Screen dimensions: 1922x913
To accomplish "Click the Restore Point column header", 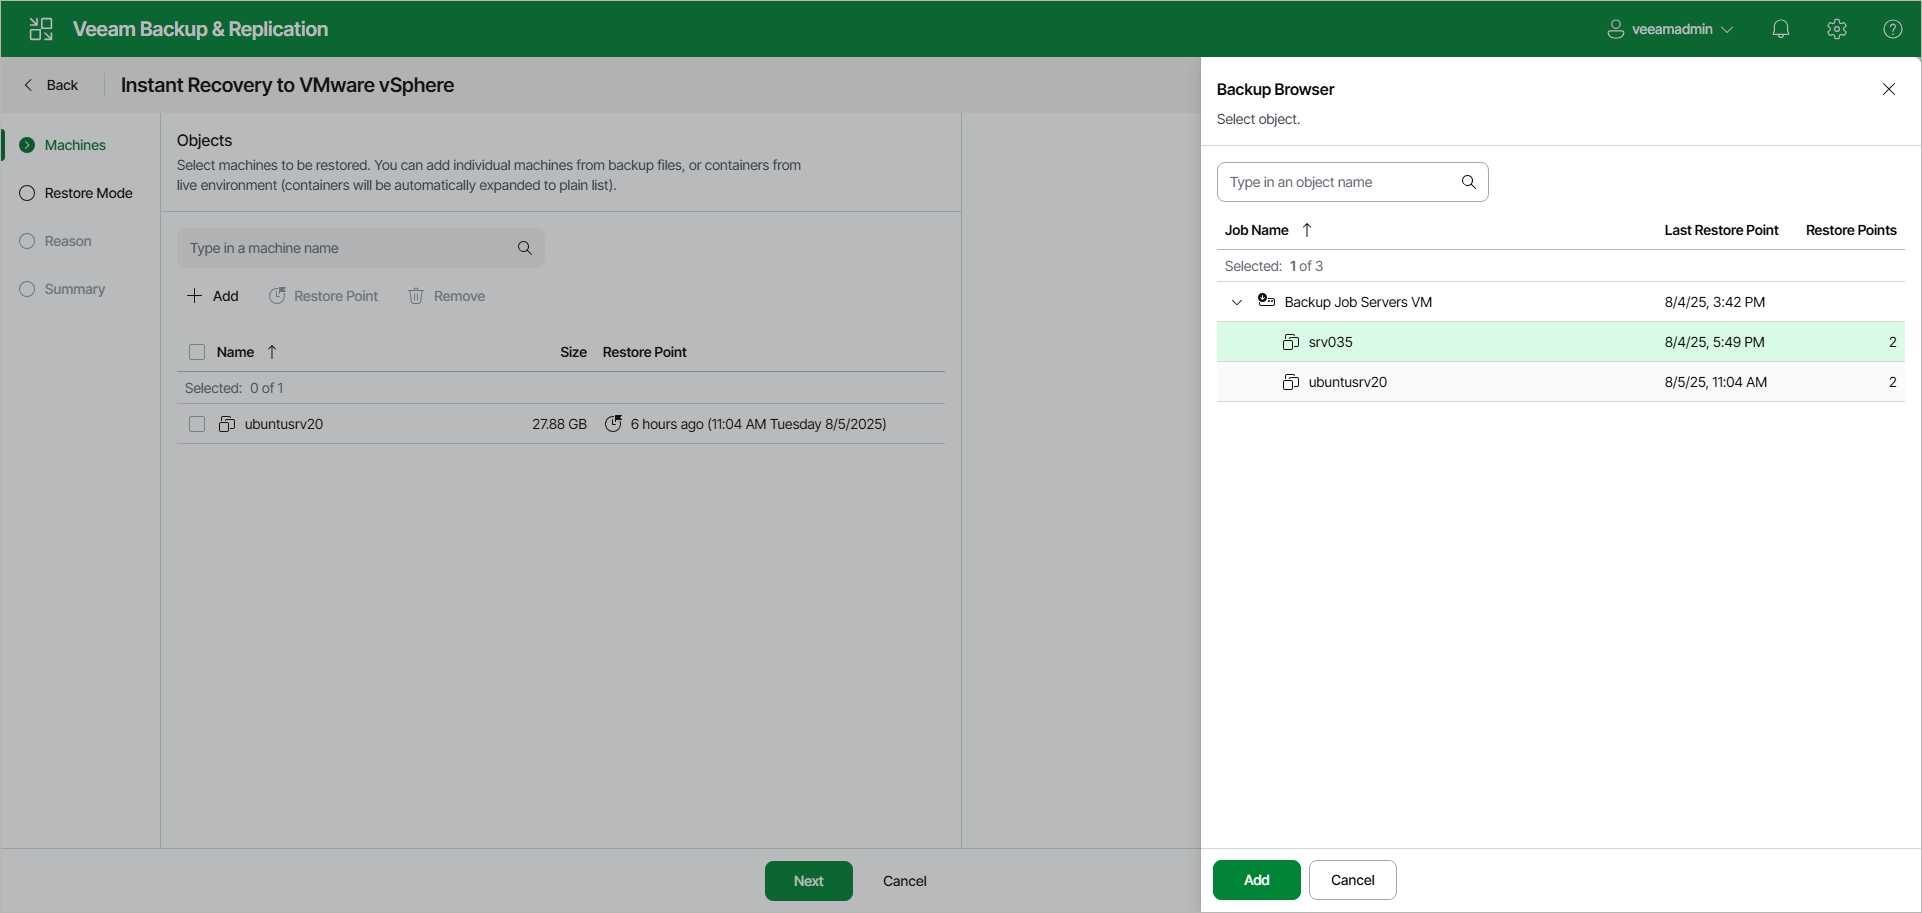I will [x=645, y=352].
